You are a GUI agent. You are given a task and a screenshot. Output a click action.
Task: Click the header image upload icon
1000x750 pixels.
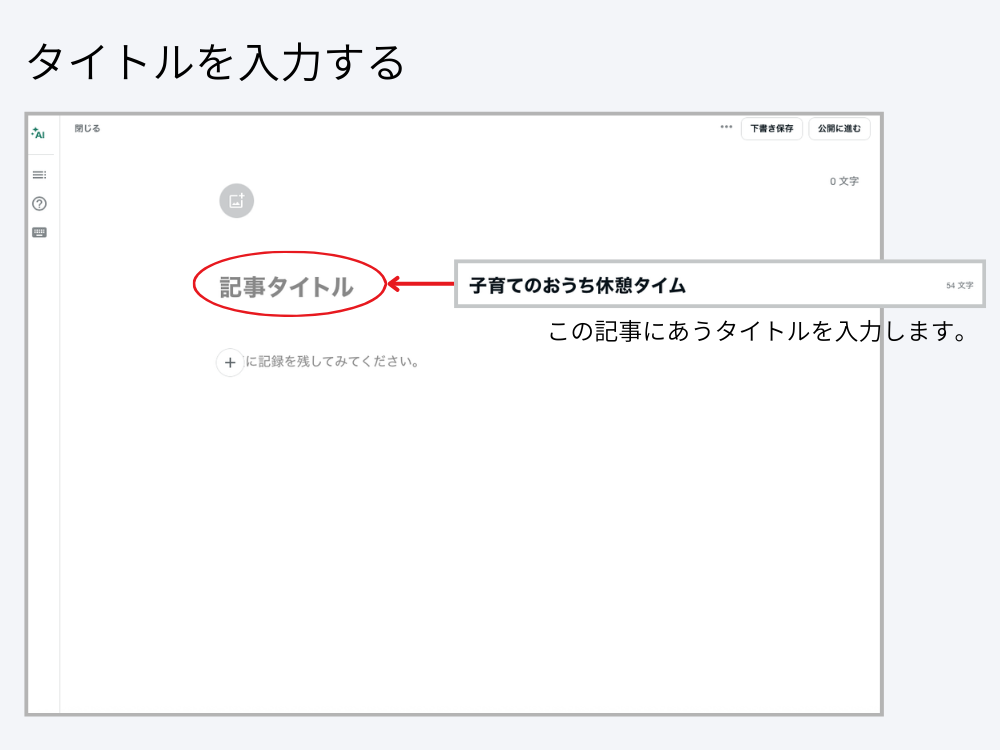point(239,199)
